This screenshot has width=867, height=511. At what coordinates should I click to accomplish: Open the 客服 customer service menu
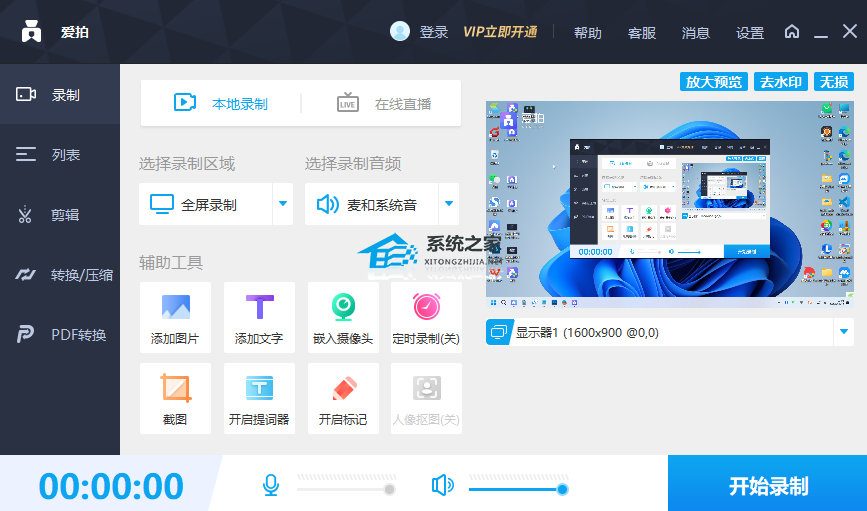641,33
